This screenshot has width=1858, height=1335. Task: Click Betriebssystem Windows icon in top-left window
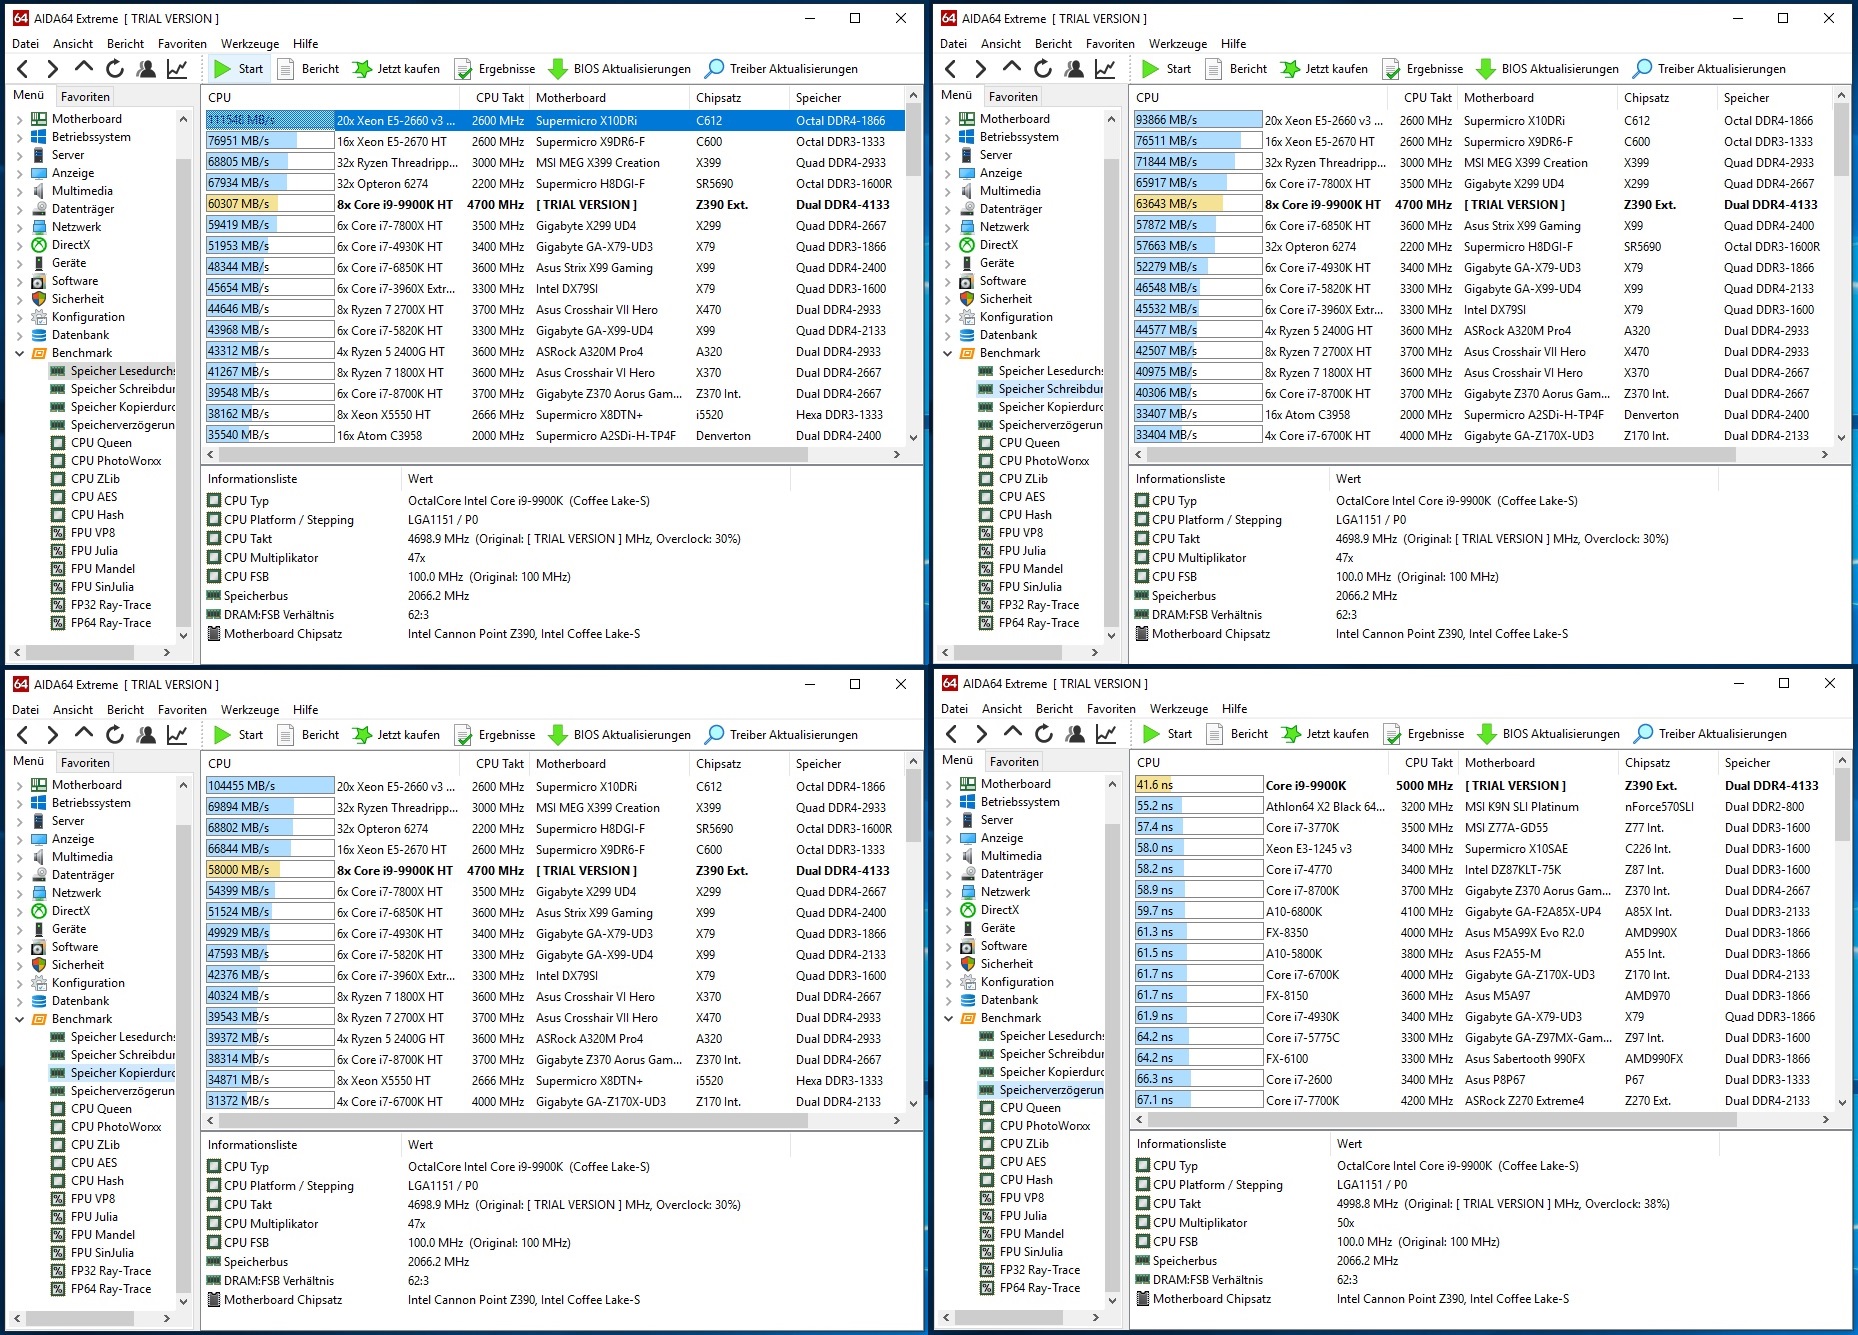pyautogui.click(x=39, y=137)
